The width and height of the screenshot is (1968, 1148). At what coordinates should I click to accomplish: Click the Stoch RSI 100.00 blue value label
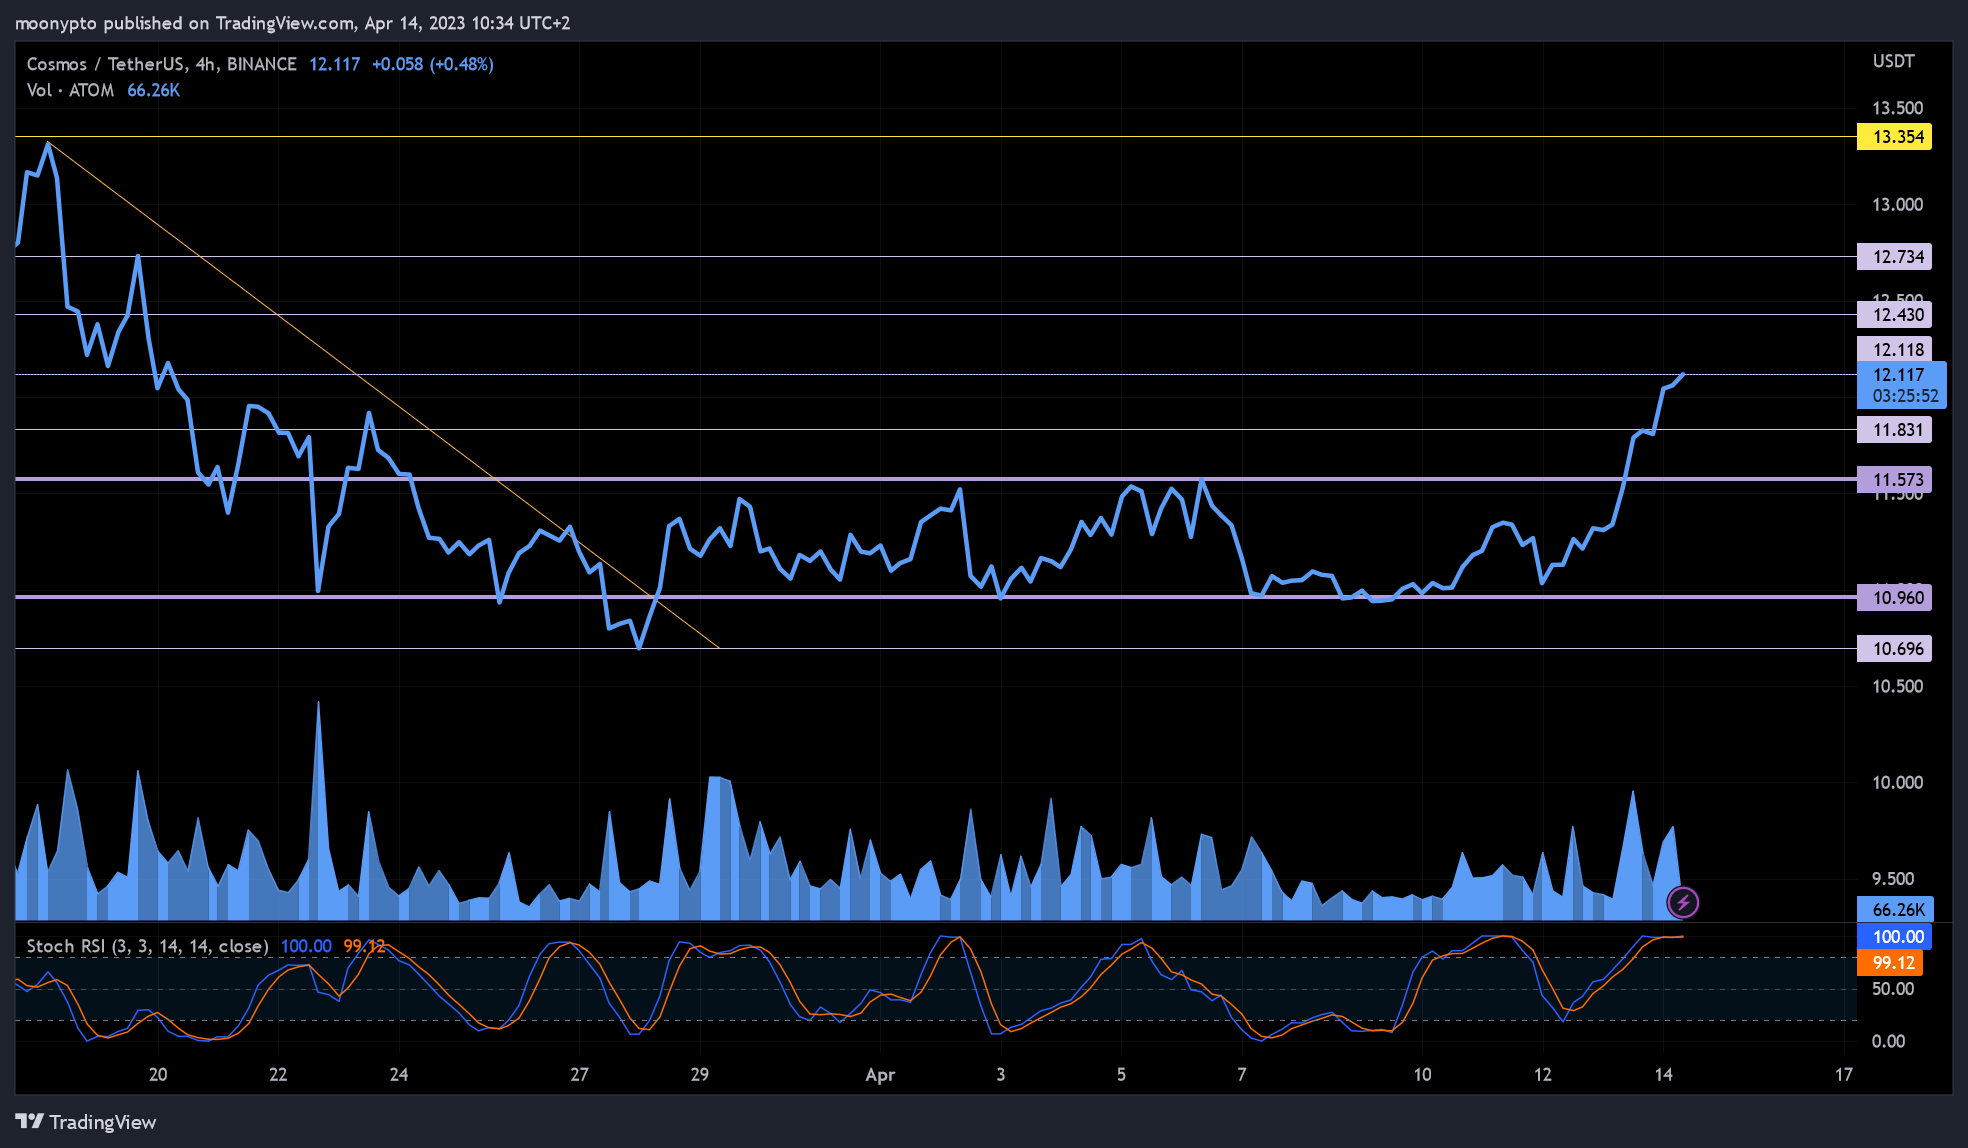[1894, 937]
